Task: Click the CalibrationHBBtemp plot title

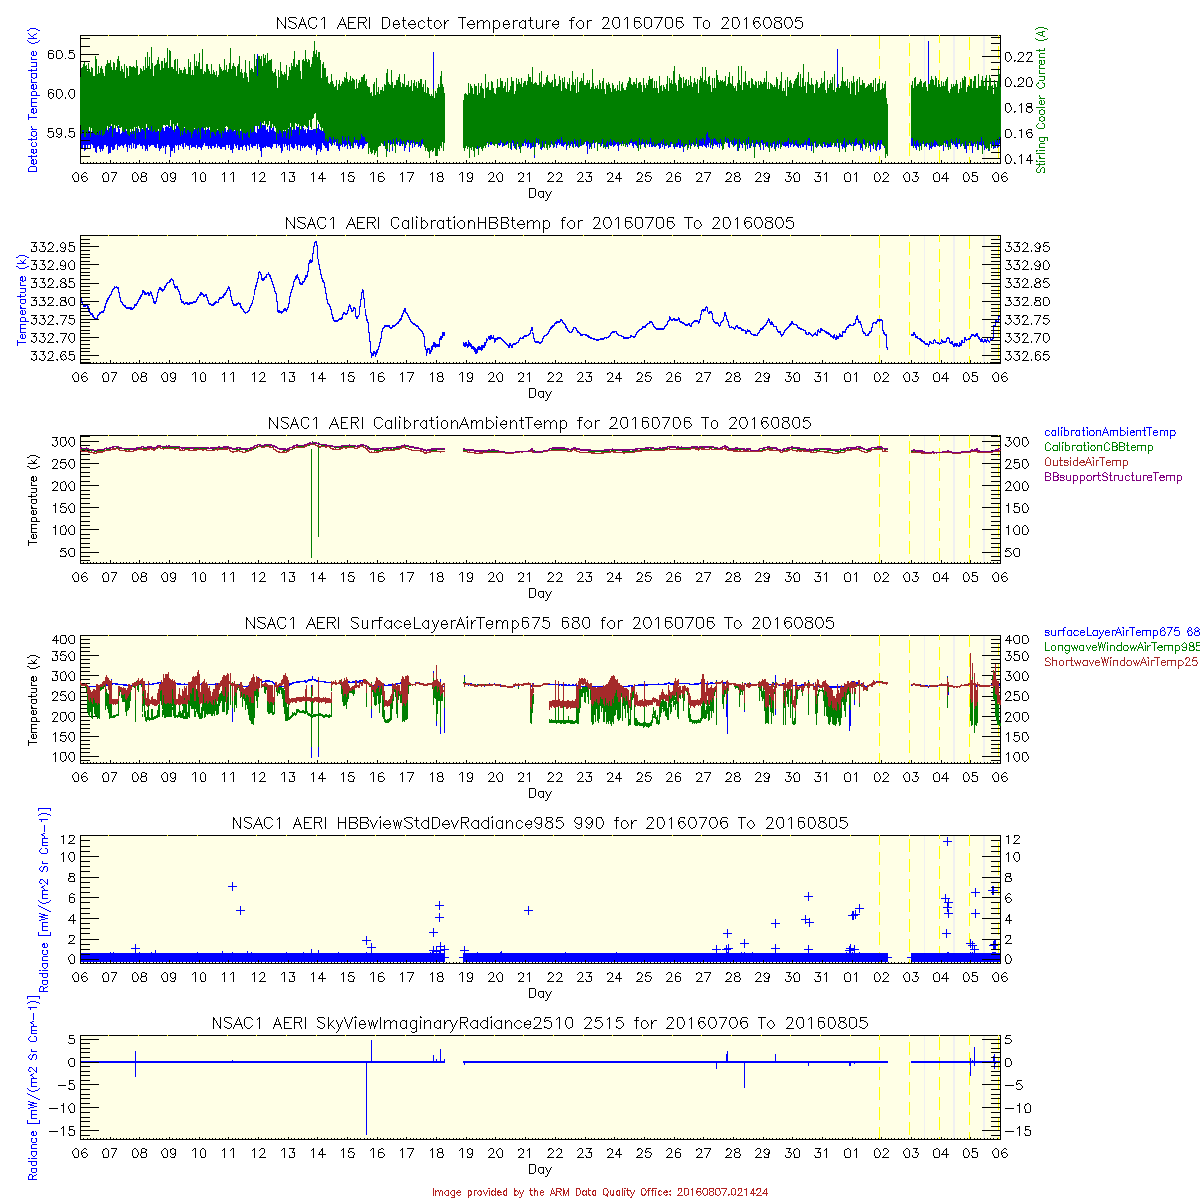Action: pyautogui.click(x=539, y=223)
